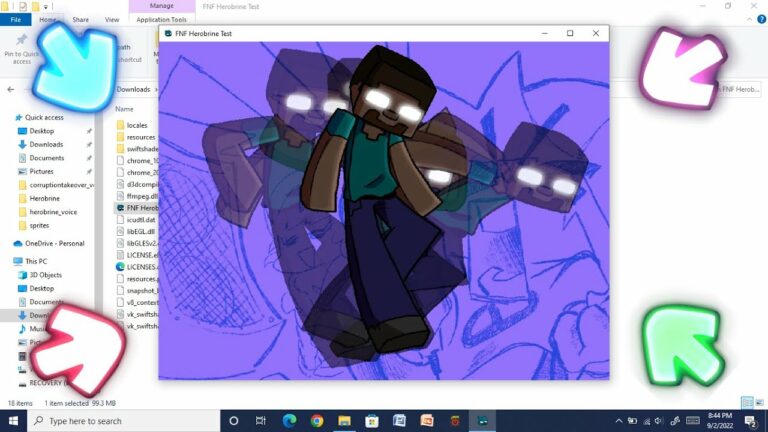This screenshot has width=768, height=432.
Task: Open File Explorer taskbar icon
Action: 344,421
